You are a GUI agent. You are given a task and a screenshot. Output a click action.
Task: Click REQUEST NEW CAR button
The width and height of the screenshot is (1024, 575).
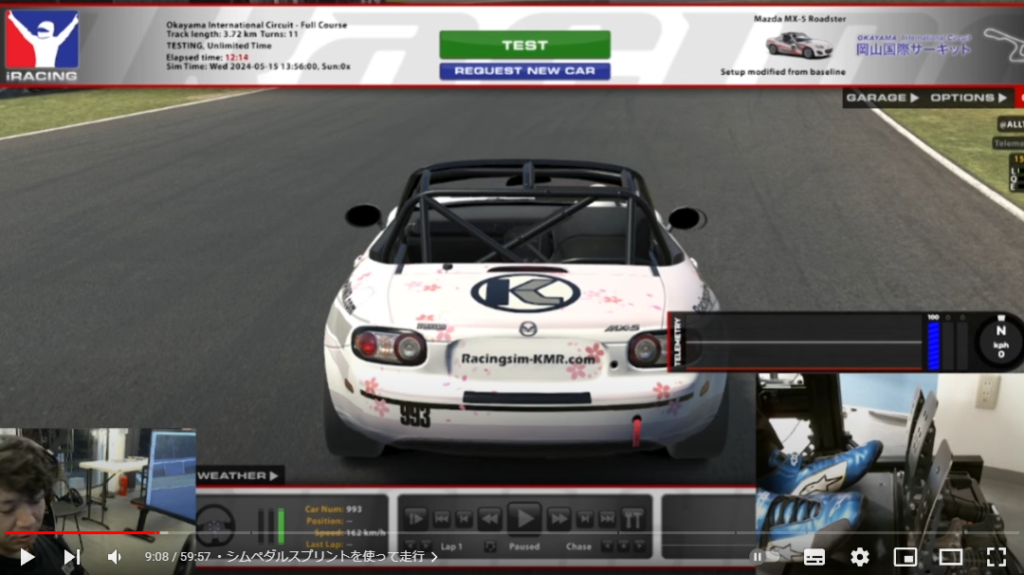coord(524,71)
